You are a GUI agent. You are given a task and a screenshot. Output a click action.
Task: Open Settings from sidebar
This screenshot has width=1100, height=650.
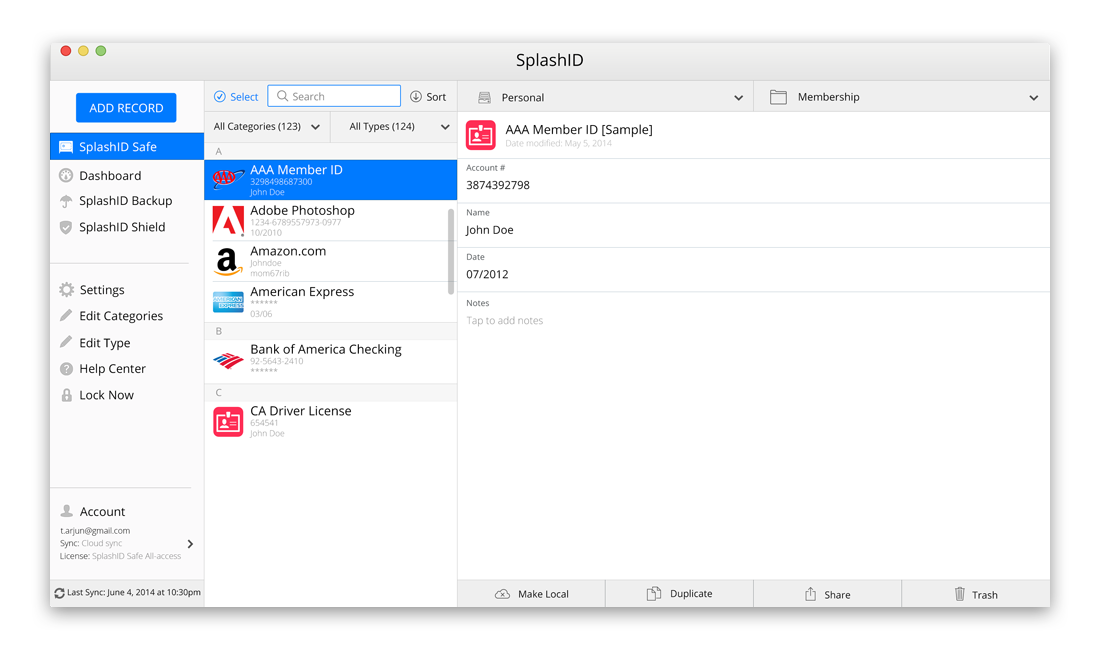(102, 290)
